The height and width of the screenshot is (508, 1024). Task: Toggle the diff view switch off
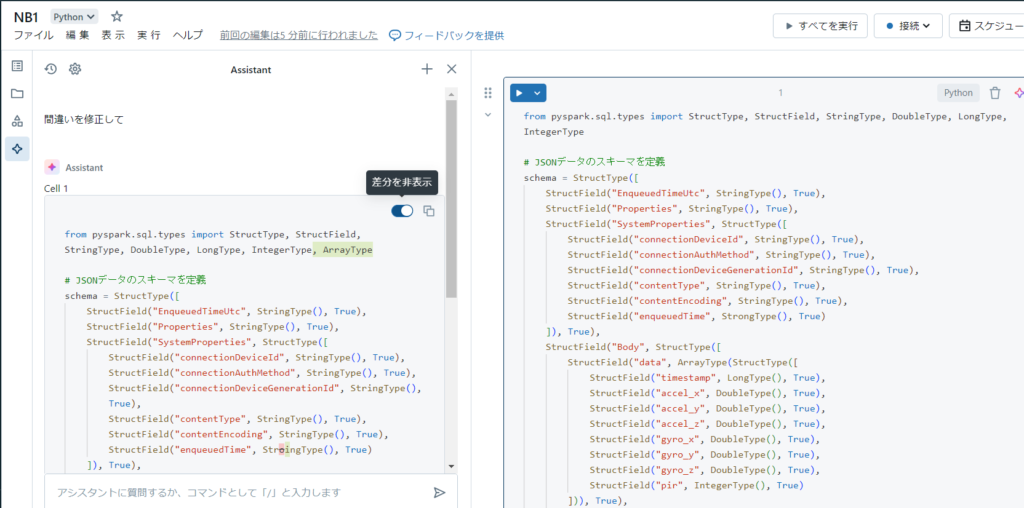(x=402, y=211)
